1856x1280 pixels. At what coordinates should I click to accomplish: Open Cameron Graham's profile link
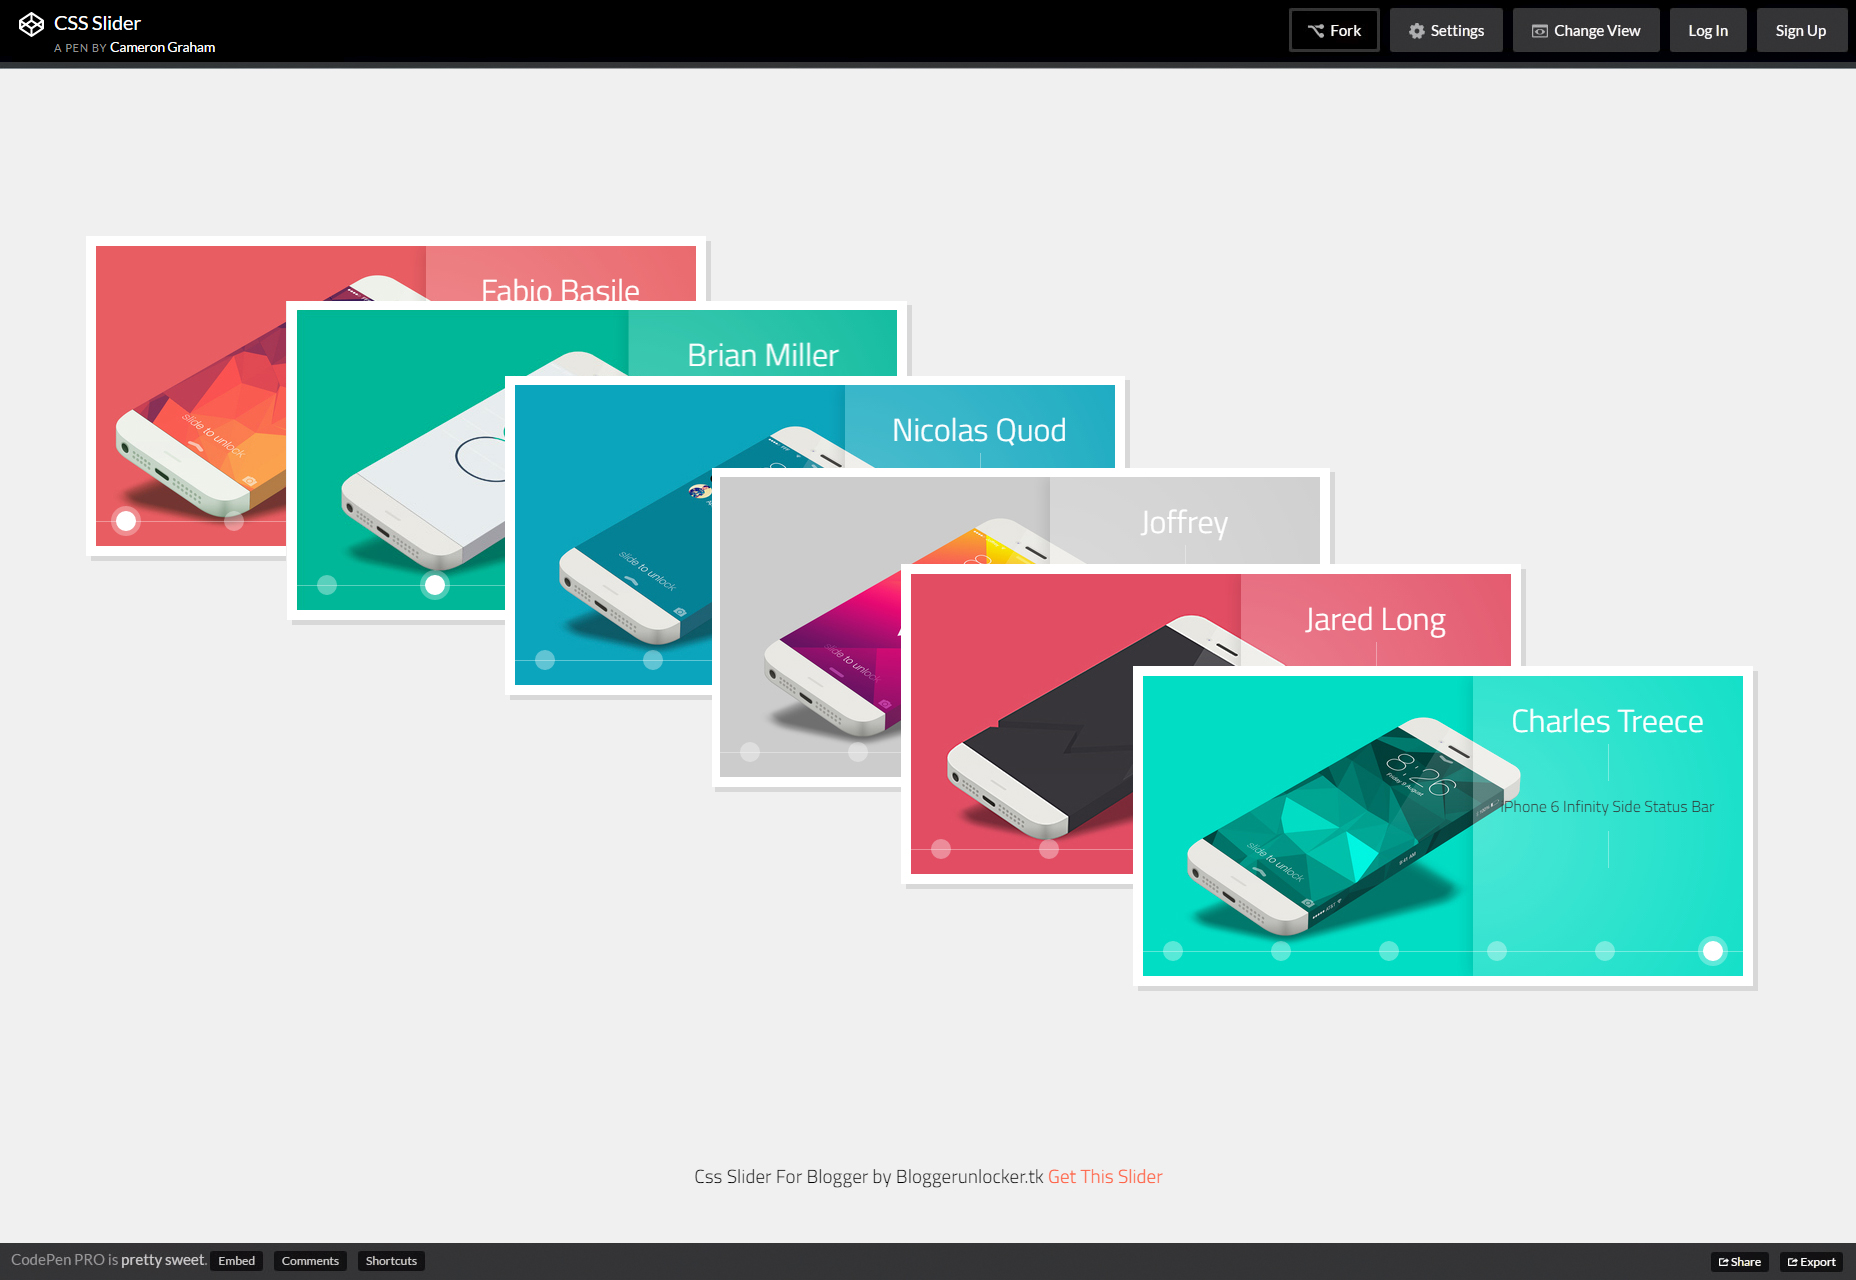coord(162,47)
